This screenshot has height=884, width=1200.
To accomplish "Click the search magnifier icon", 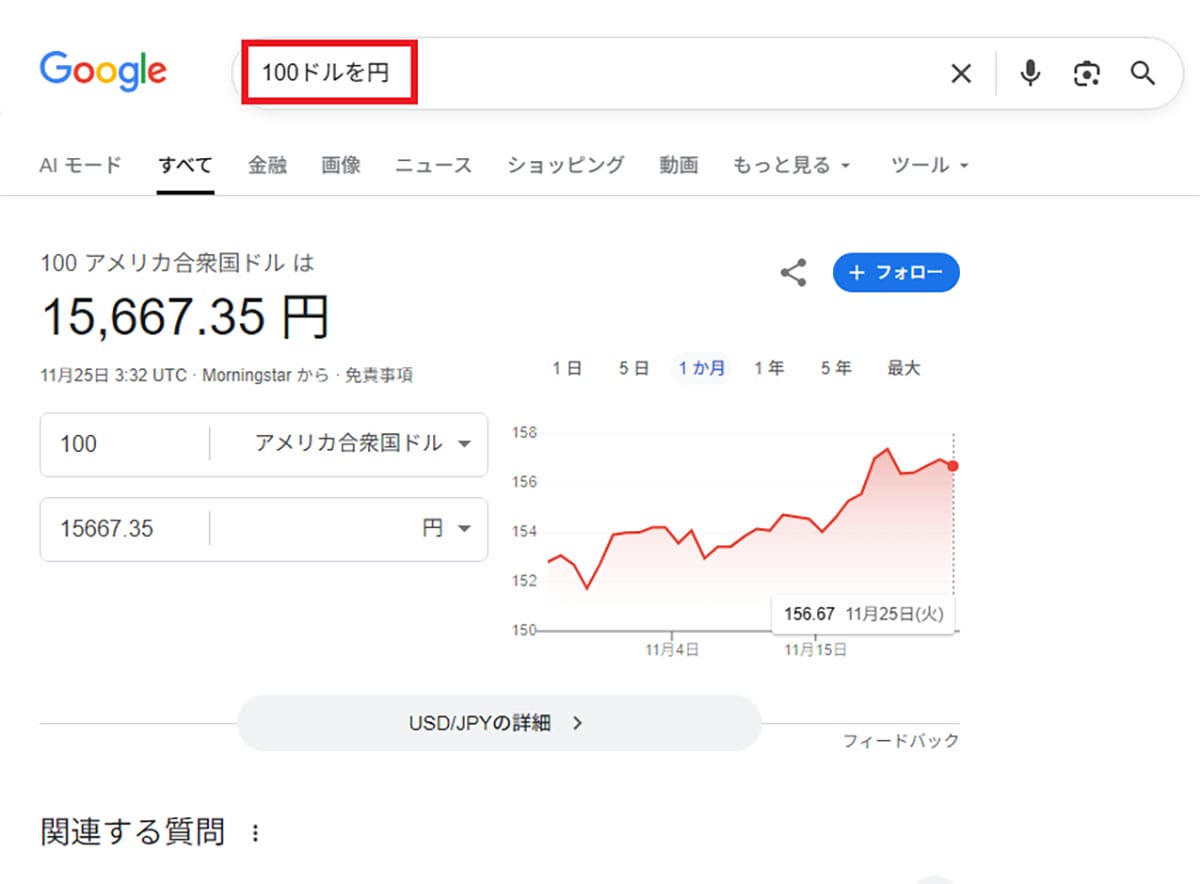I will pyautogui.click(x=1143, y=73).
